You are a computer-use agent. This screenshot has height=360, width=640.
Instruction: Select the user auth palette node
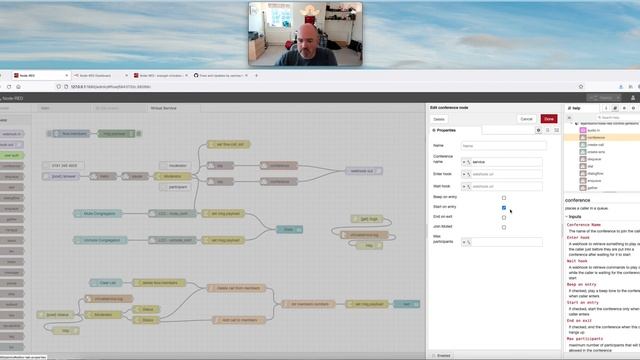(x=11, y=155)
